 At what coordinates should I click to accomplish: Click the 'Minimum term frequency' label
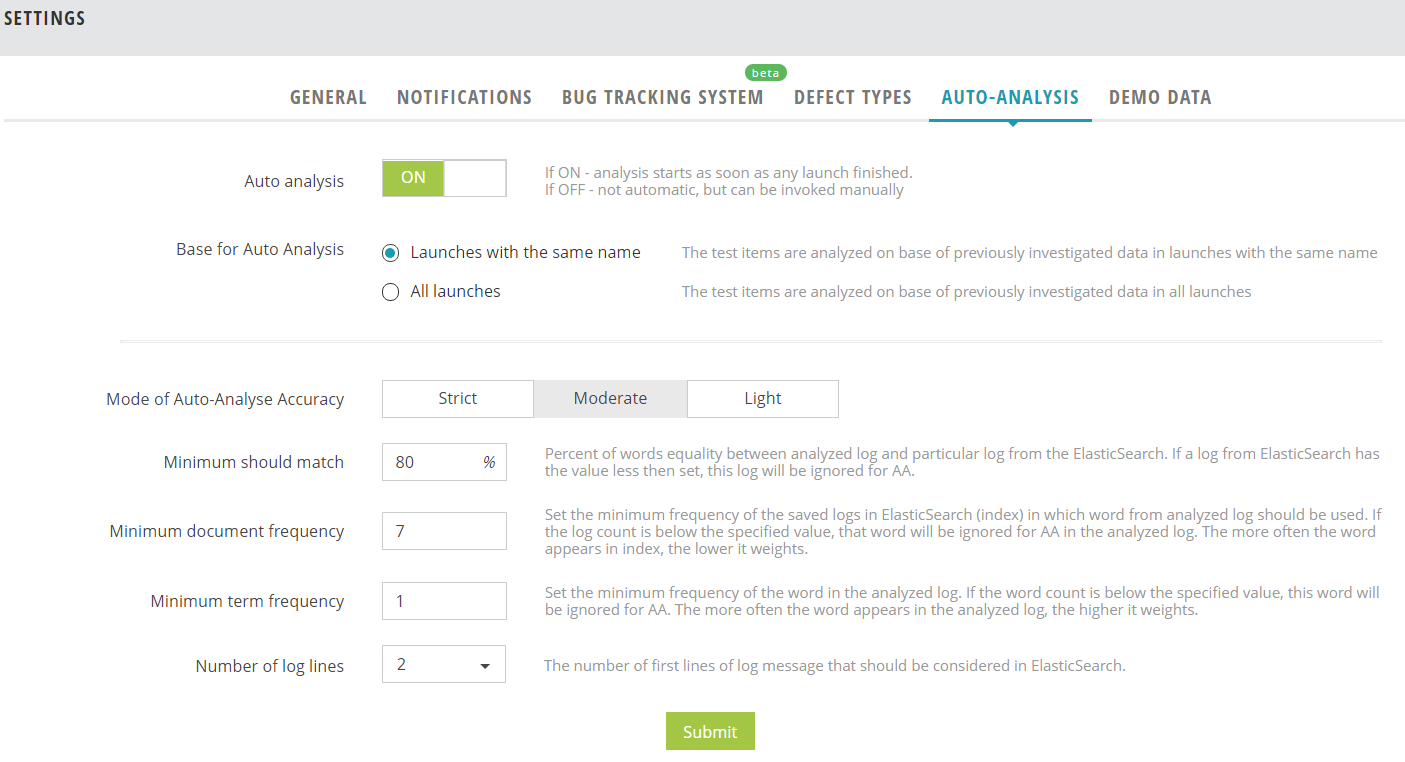pos(247,601)
